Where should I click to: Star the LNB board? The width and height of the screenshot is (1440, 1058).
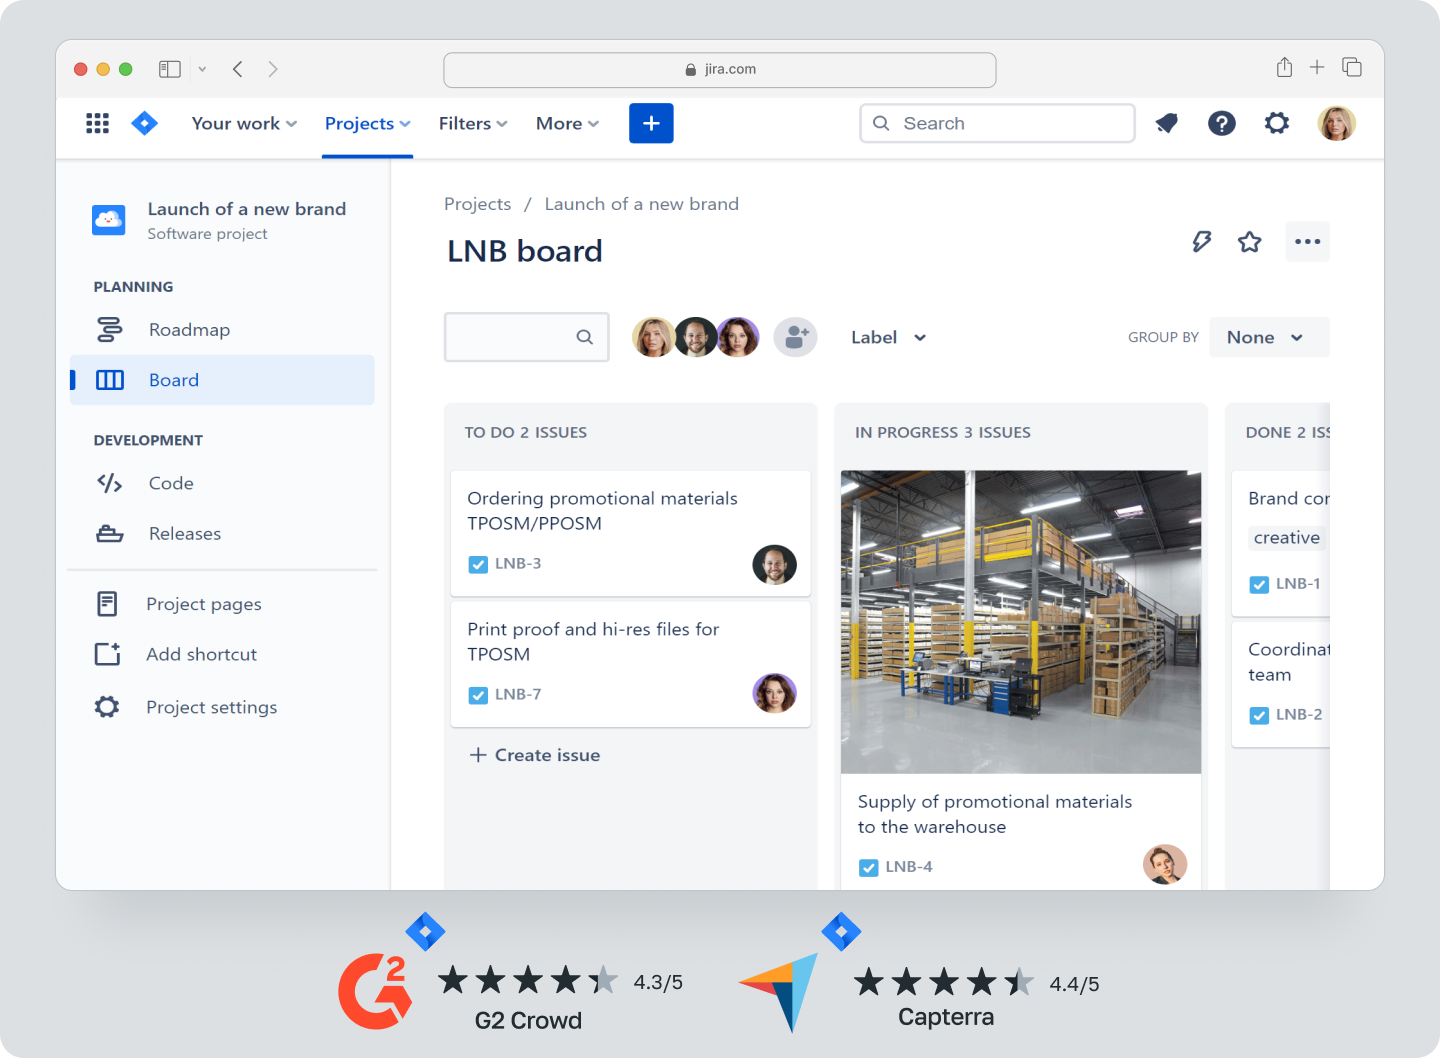1249,242
